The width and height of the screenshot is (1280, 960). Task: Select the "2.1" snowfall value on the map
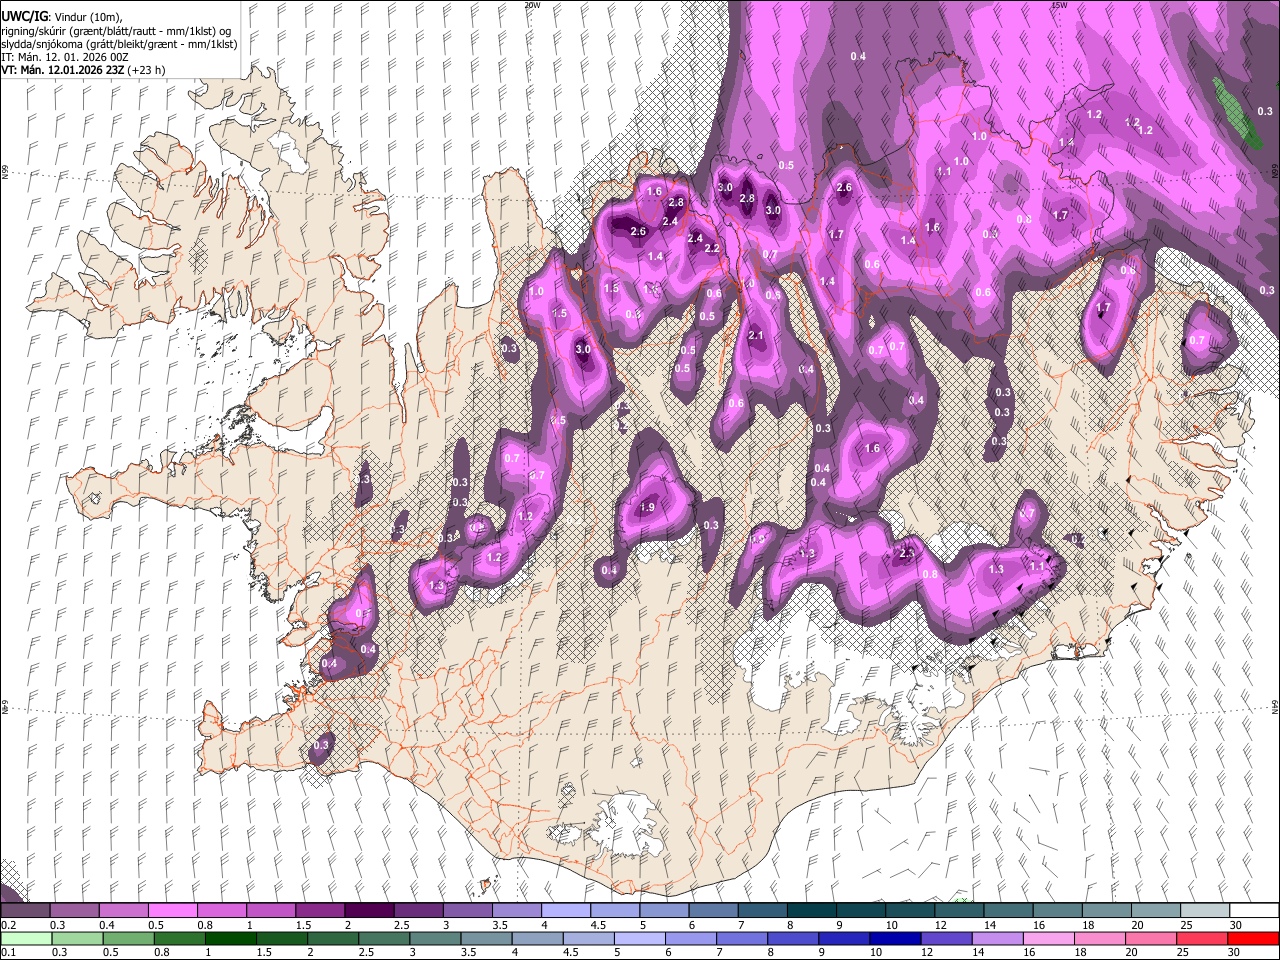coord(756,336)
